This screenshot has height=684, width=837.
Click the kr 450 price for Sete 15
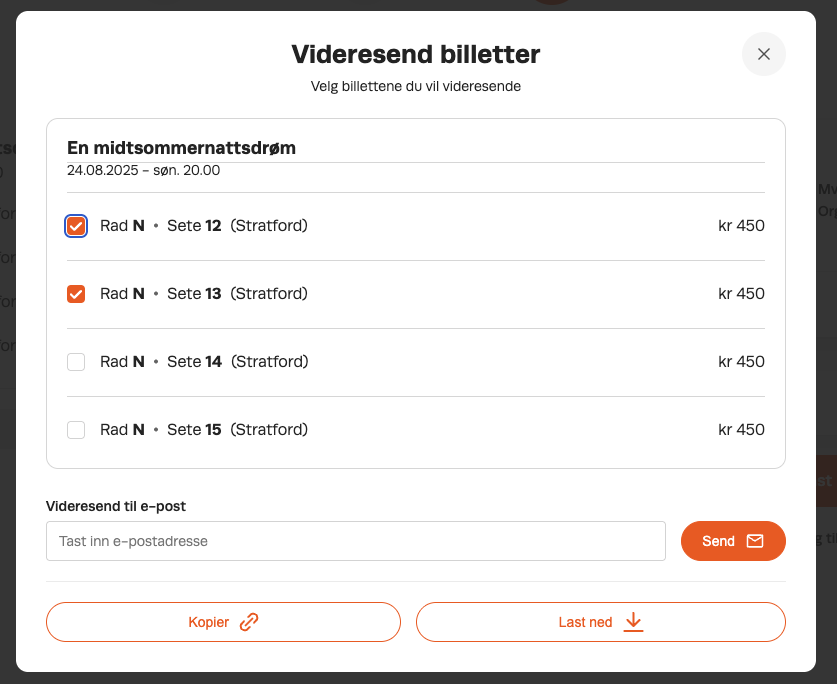[x=741, y=430]
